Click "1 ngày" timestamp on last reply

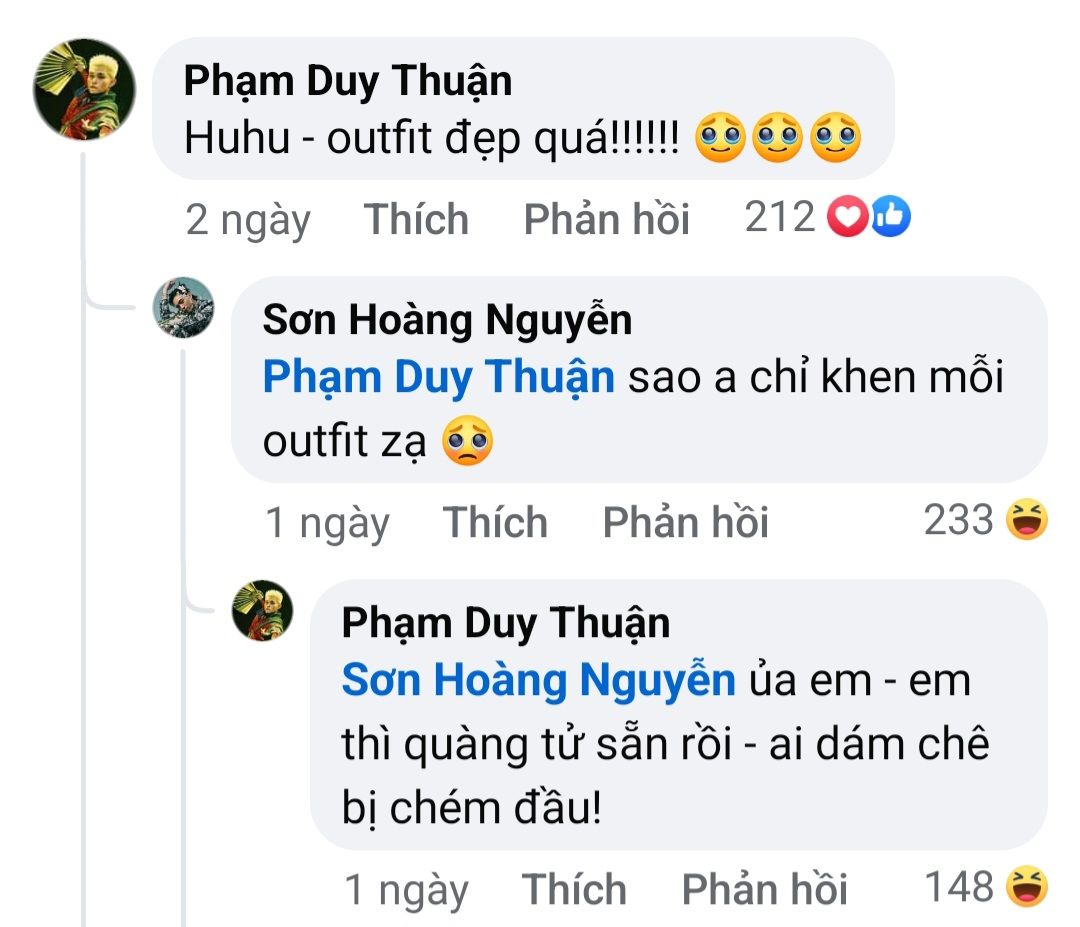pos(406,888)
